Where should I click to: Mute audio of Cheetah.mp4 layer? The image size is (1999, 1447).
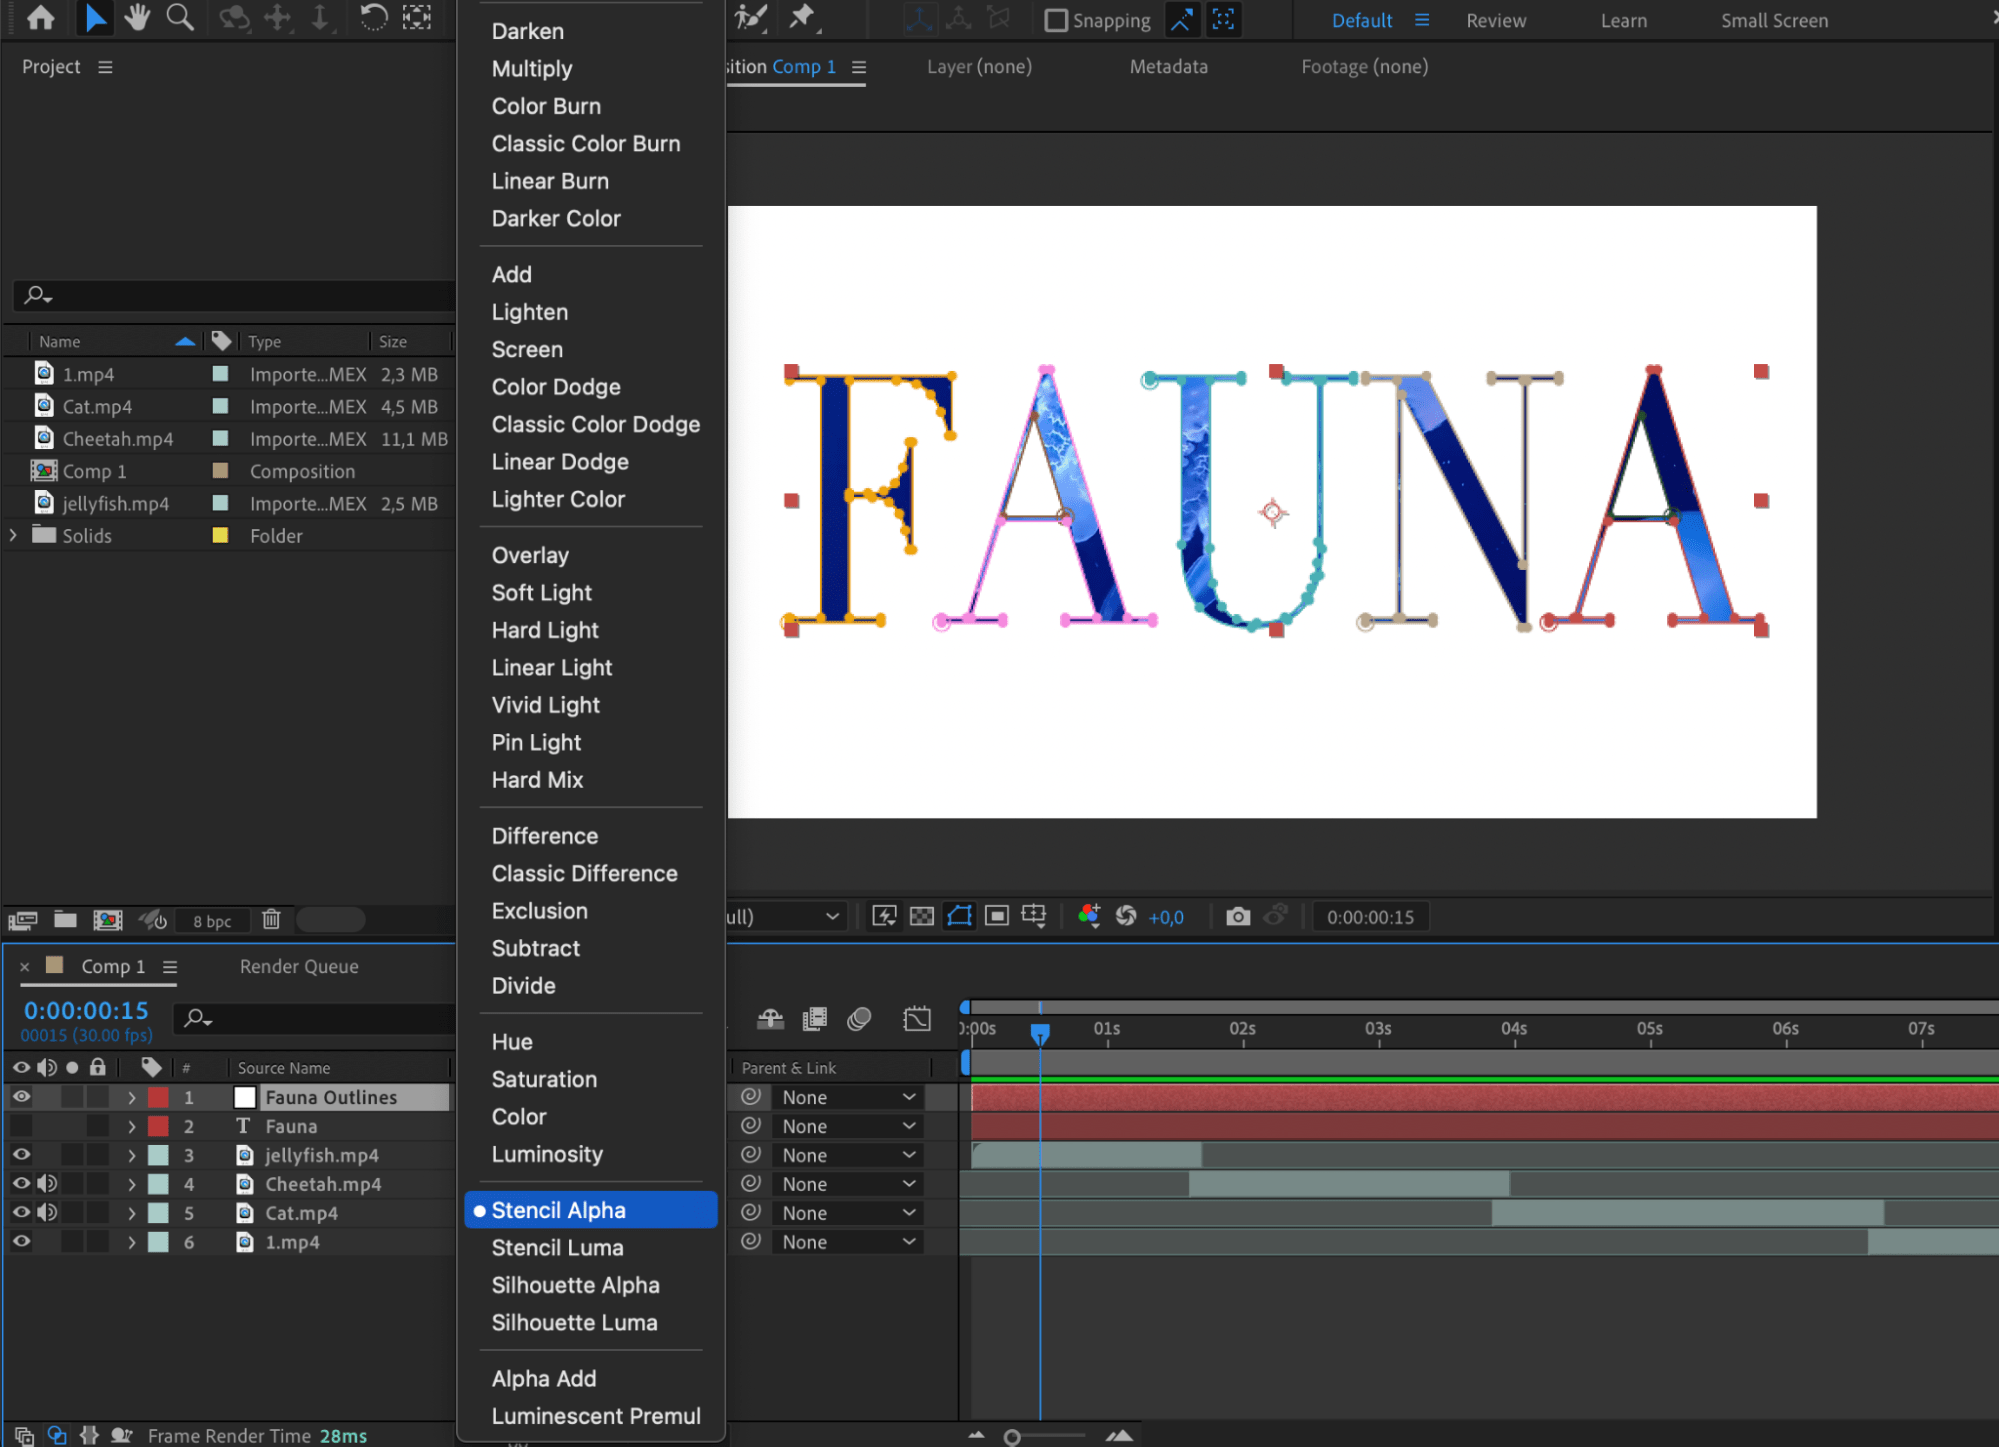[47, 1184]
